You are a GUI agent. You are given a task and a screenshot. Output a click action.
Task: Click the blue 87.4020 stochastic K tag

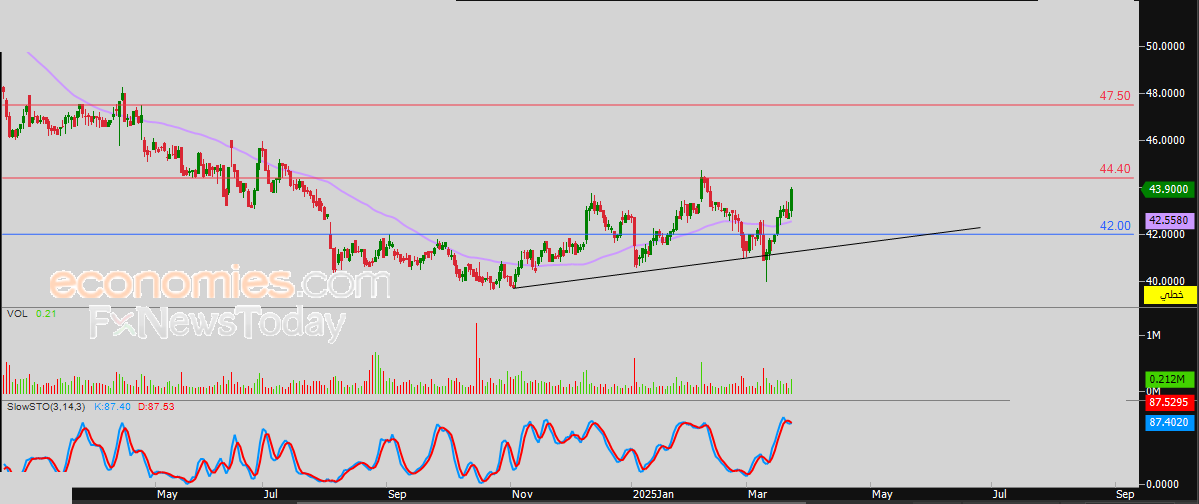coord(1168,421)
